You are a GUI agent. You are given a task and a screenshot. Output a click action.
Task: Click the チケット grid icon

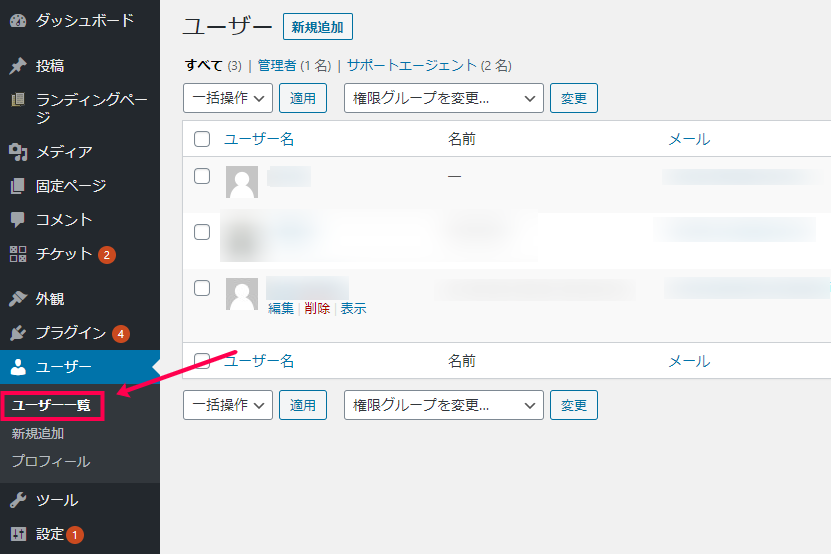pos(18,254)
